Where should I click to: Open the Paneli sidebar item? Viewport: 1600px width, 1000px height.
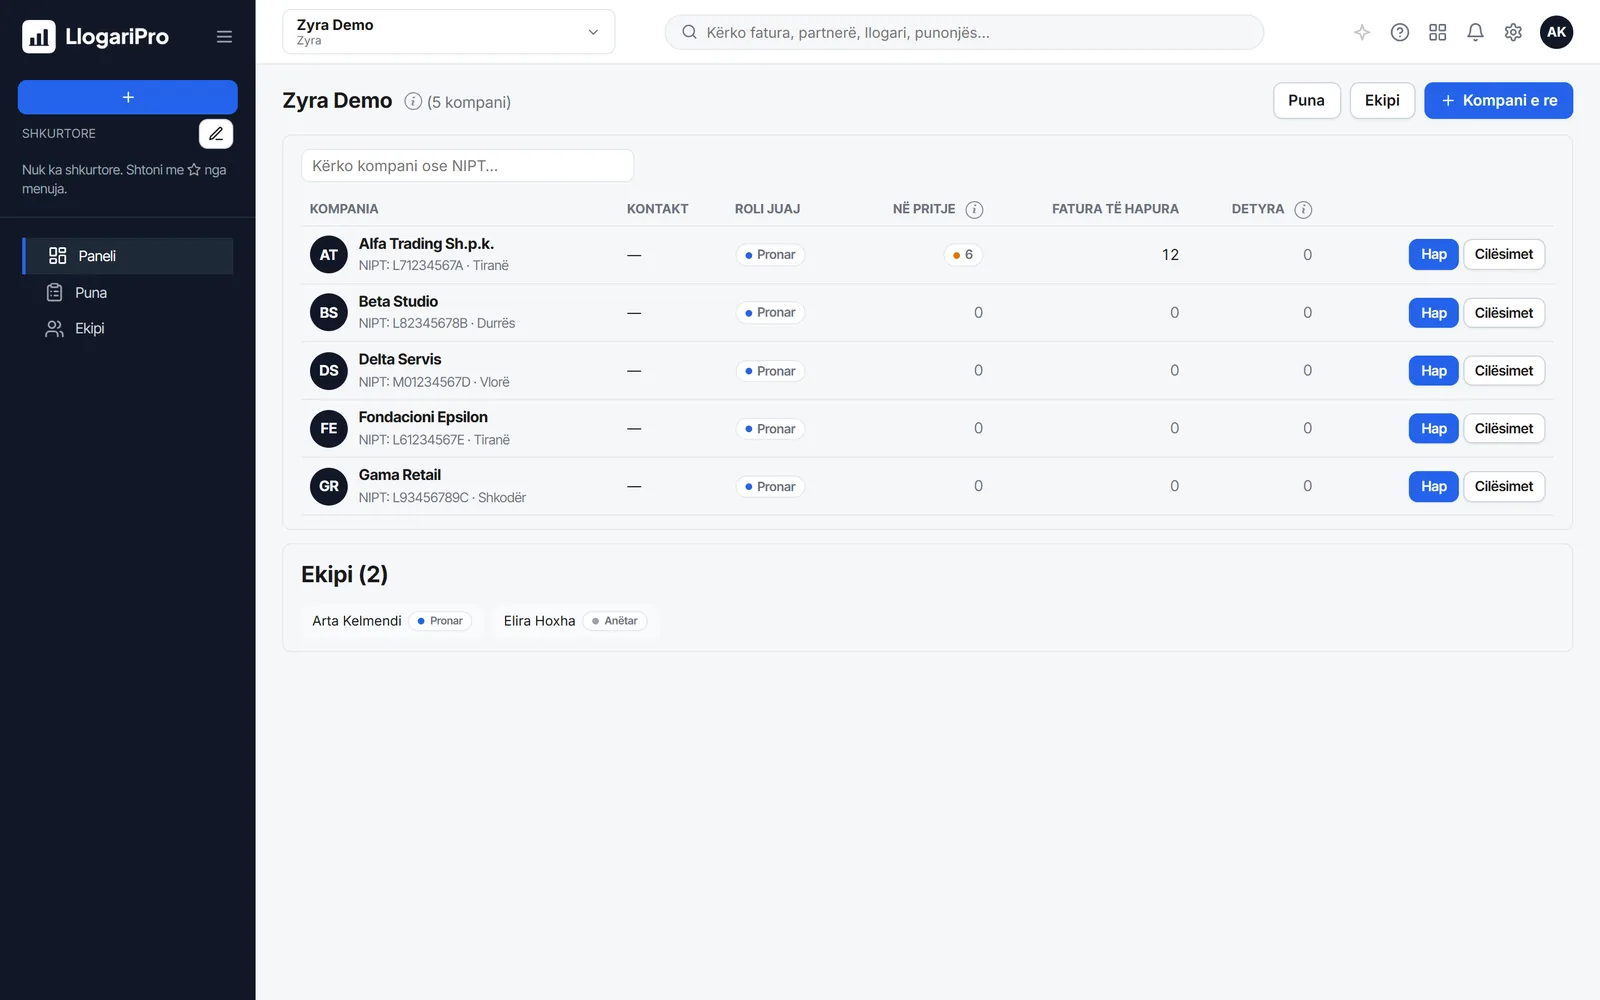tap(128, 256)
